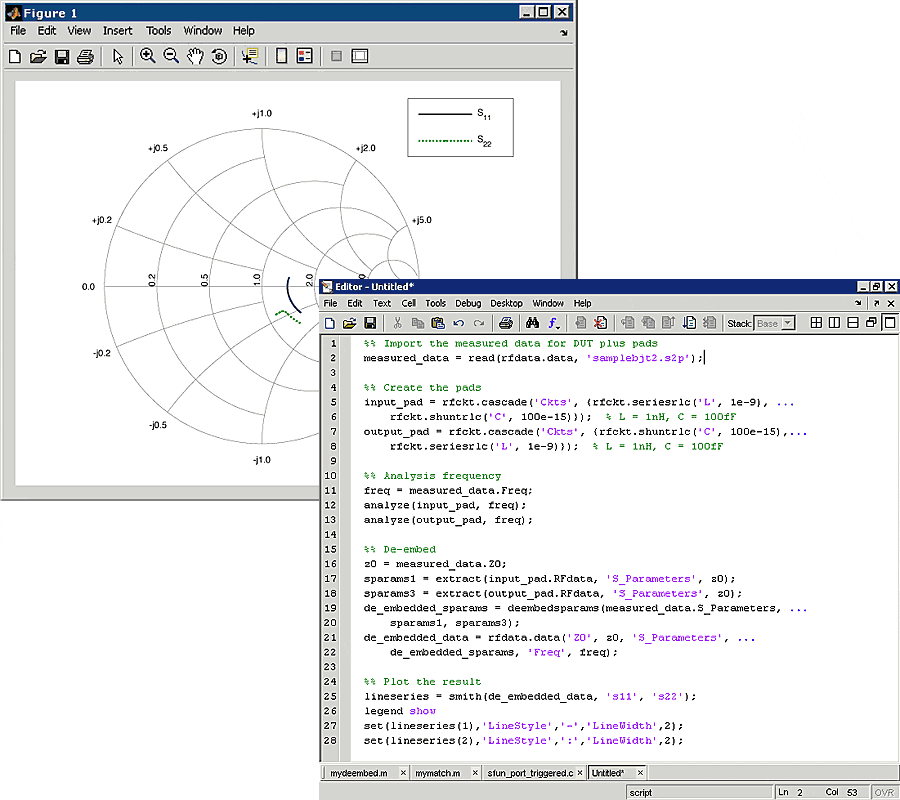
Task: Activate the Zoom Out tool
Action: click(171, 56)
